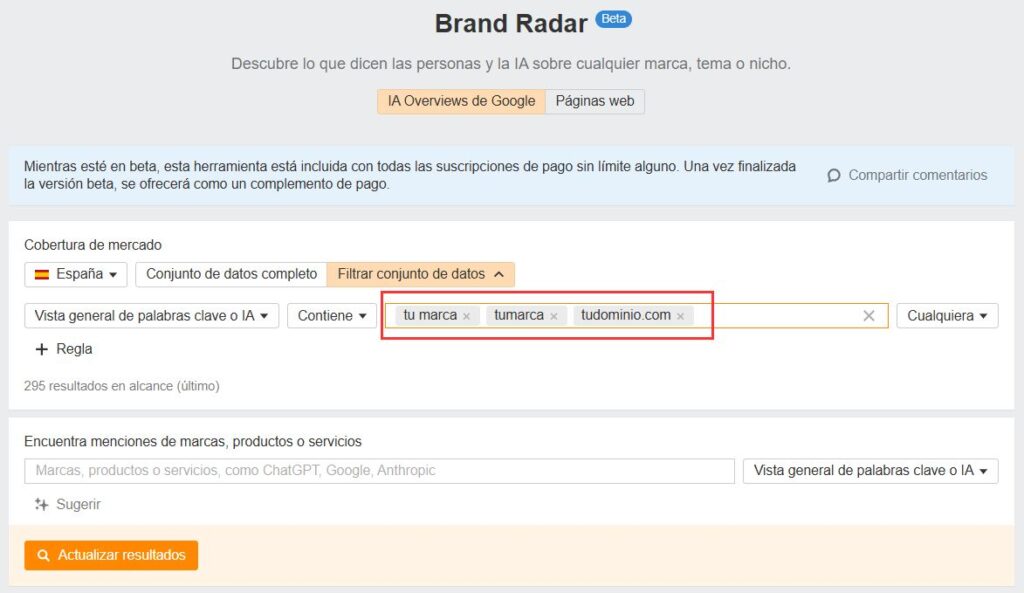Screen dimensions: 1024x593
Task: Add a new filter Regla
Action: point(64,349)
